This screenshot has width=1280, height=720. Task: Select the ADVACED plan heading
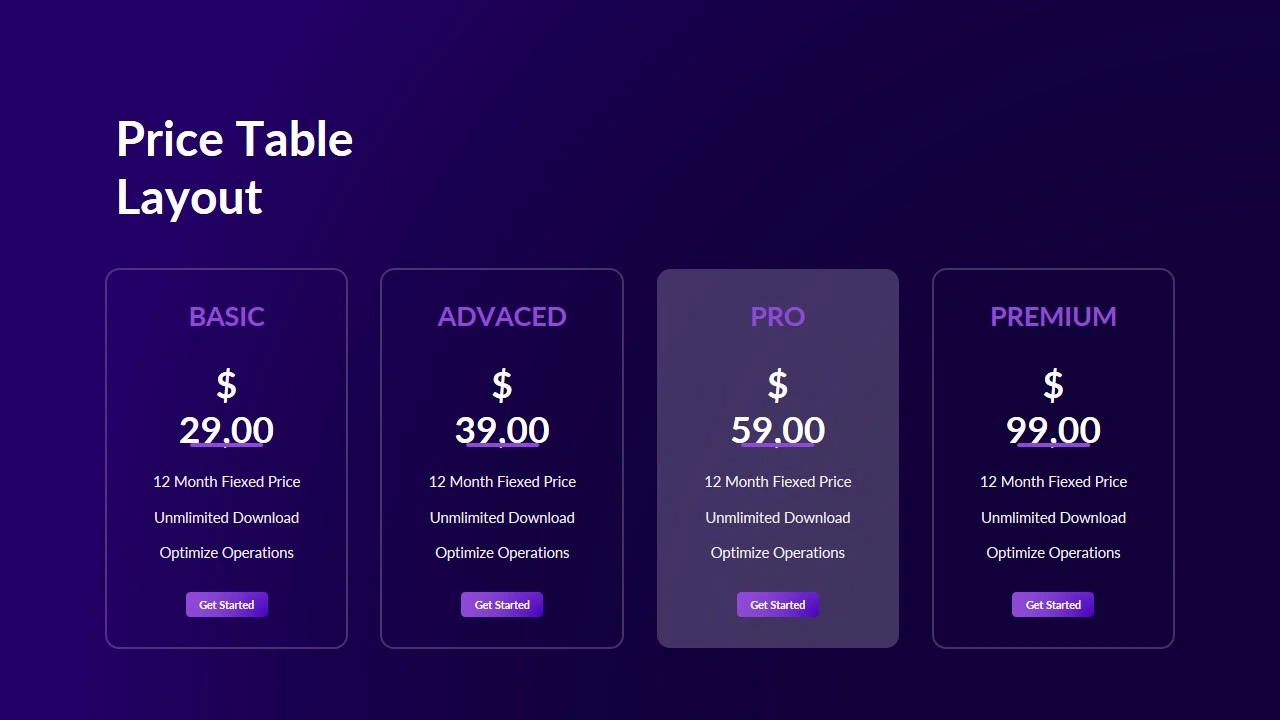click(x=502, y=317)
